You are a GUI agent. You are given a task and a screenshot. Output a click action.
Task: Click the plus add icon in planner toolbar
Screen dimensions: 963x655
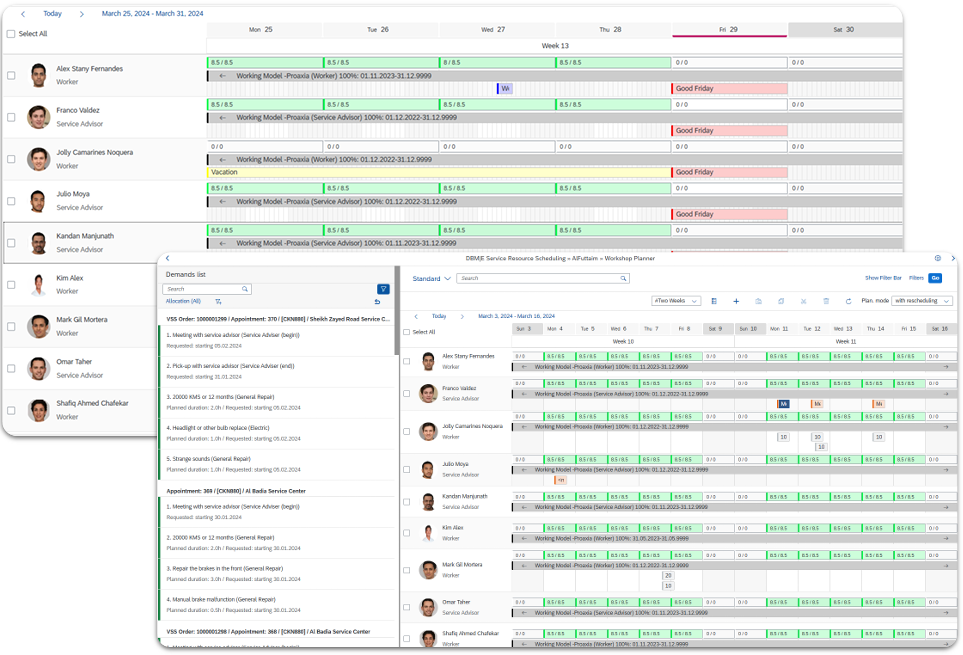(736, 301)
